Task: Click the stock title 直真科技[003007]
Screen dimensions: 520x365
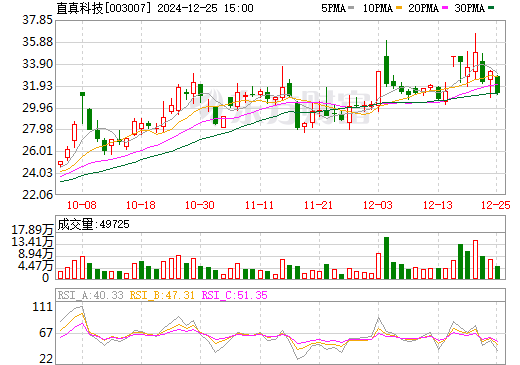Action: (x=104, y=8)
